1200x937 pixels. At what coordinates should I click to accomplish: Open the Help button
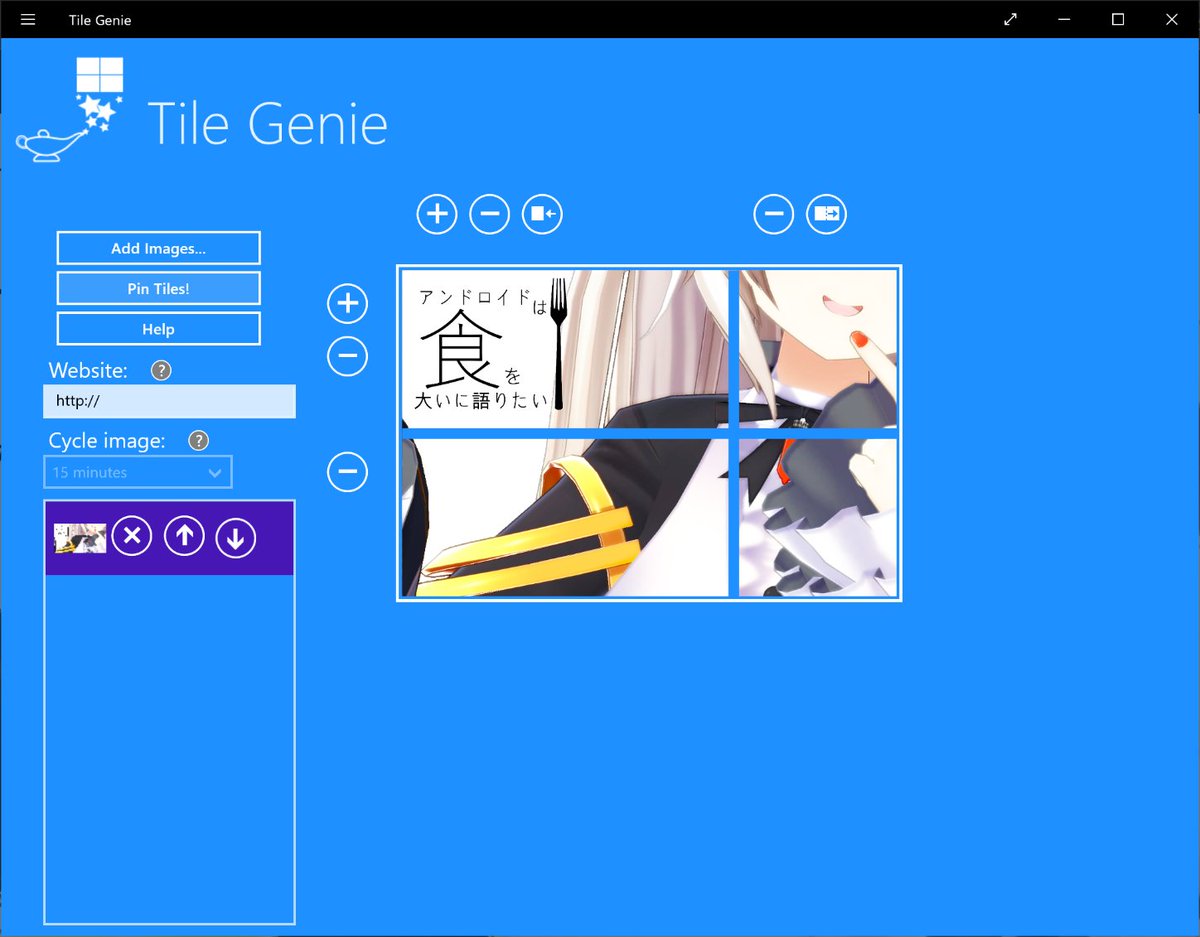click(x=159, y=329)
